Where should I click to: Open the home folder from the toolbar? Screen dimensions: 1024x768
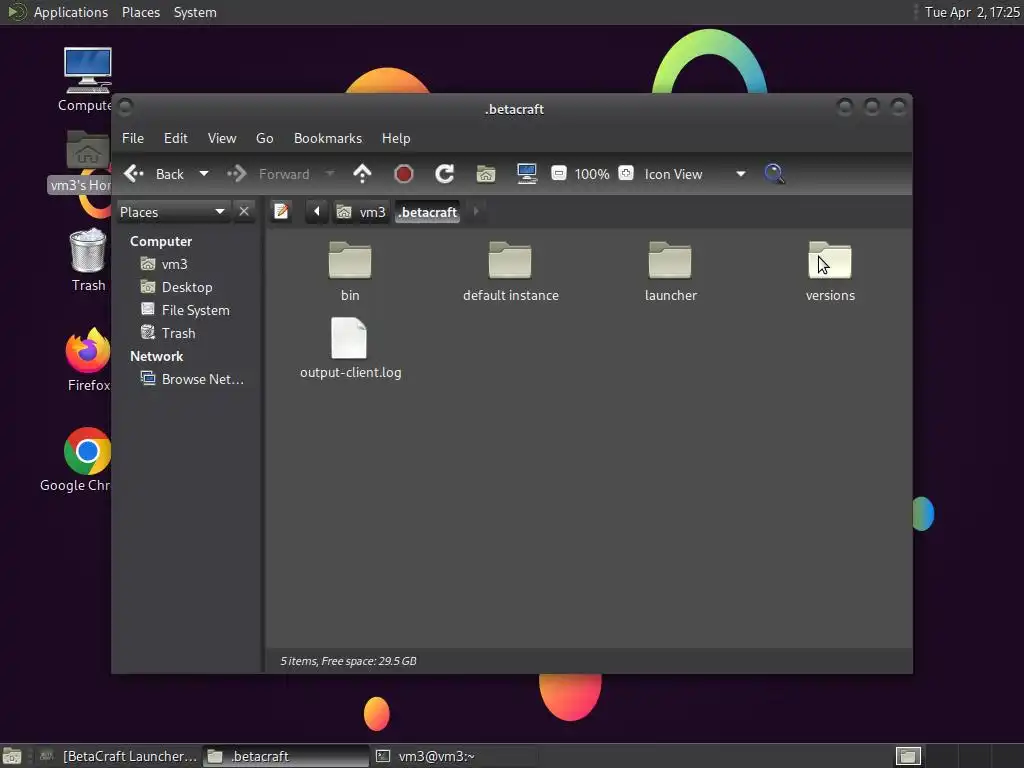tap(485, 174)
